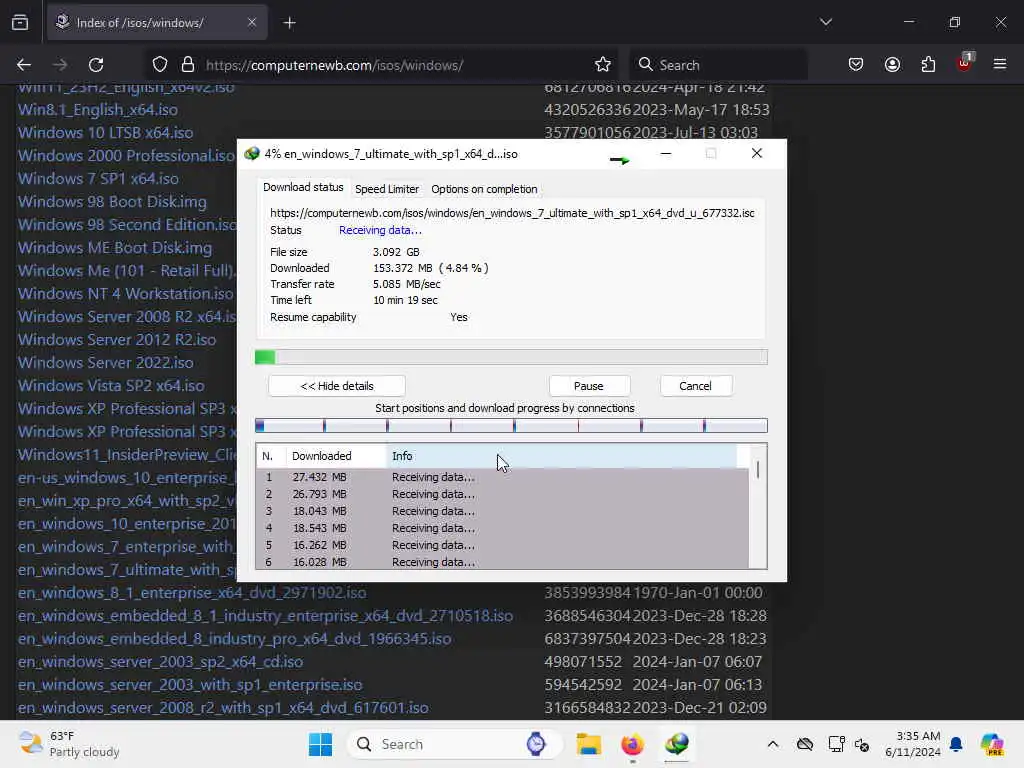The image size is (1024, 768).
Task: Open the weather widget showing 63°F
Action: (x=69, y=744)
